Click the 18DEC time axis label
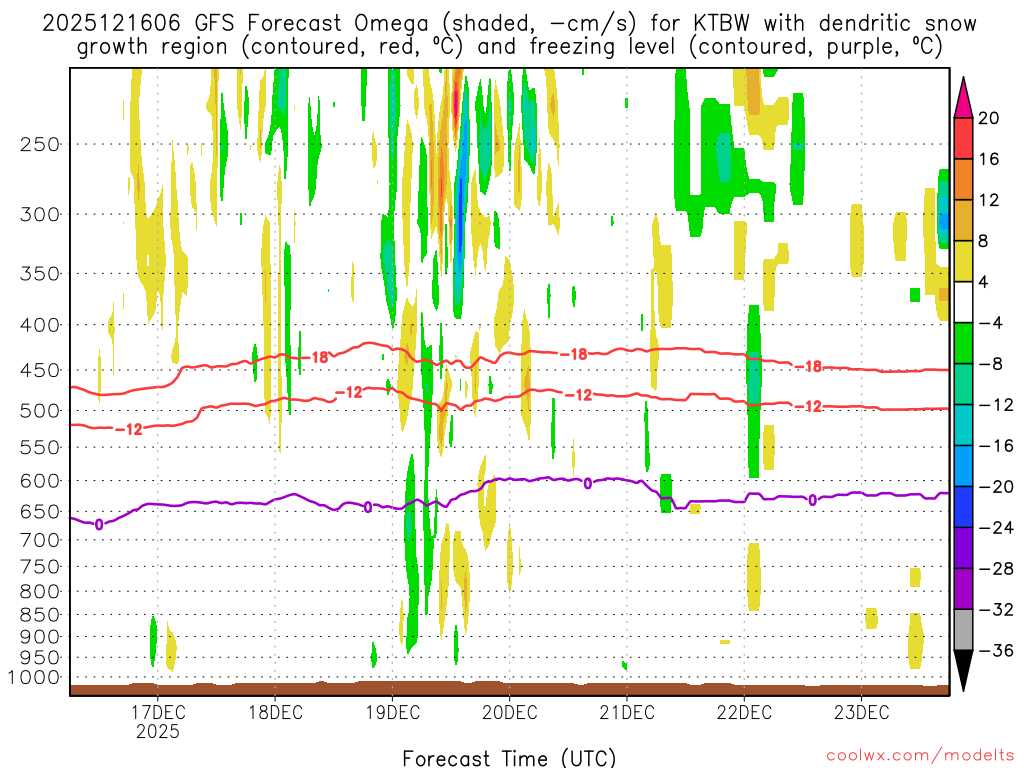This screenshot has width=1024, height=768. pyautogui.click(x=276, y=712)
